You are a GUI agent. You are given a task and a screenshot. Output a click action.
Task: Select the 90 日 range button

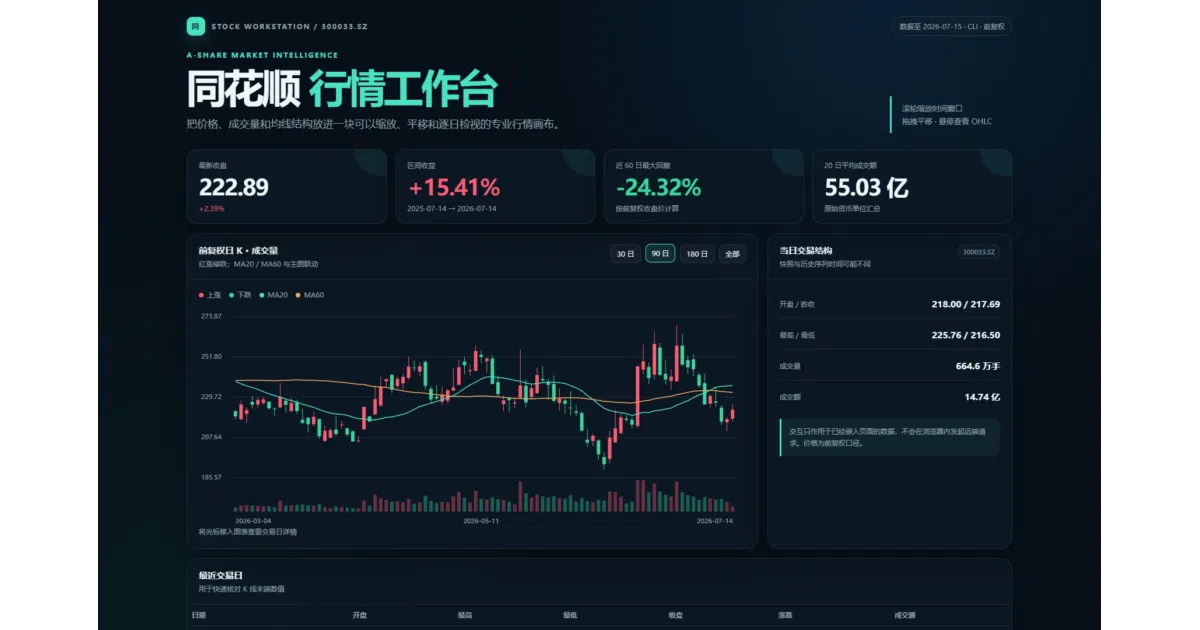[661, 254]
